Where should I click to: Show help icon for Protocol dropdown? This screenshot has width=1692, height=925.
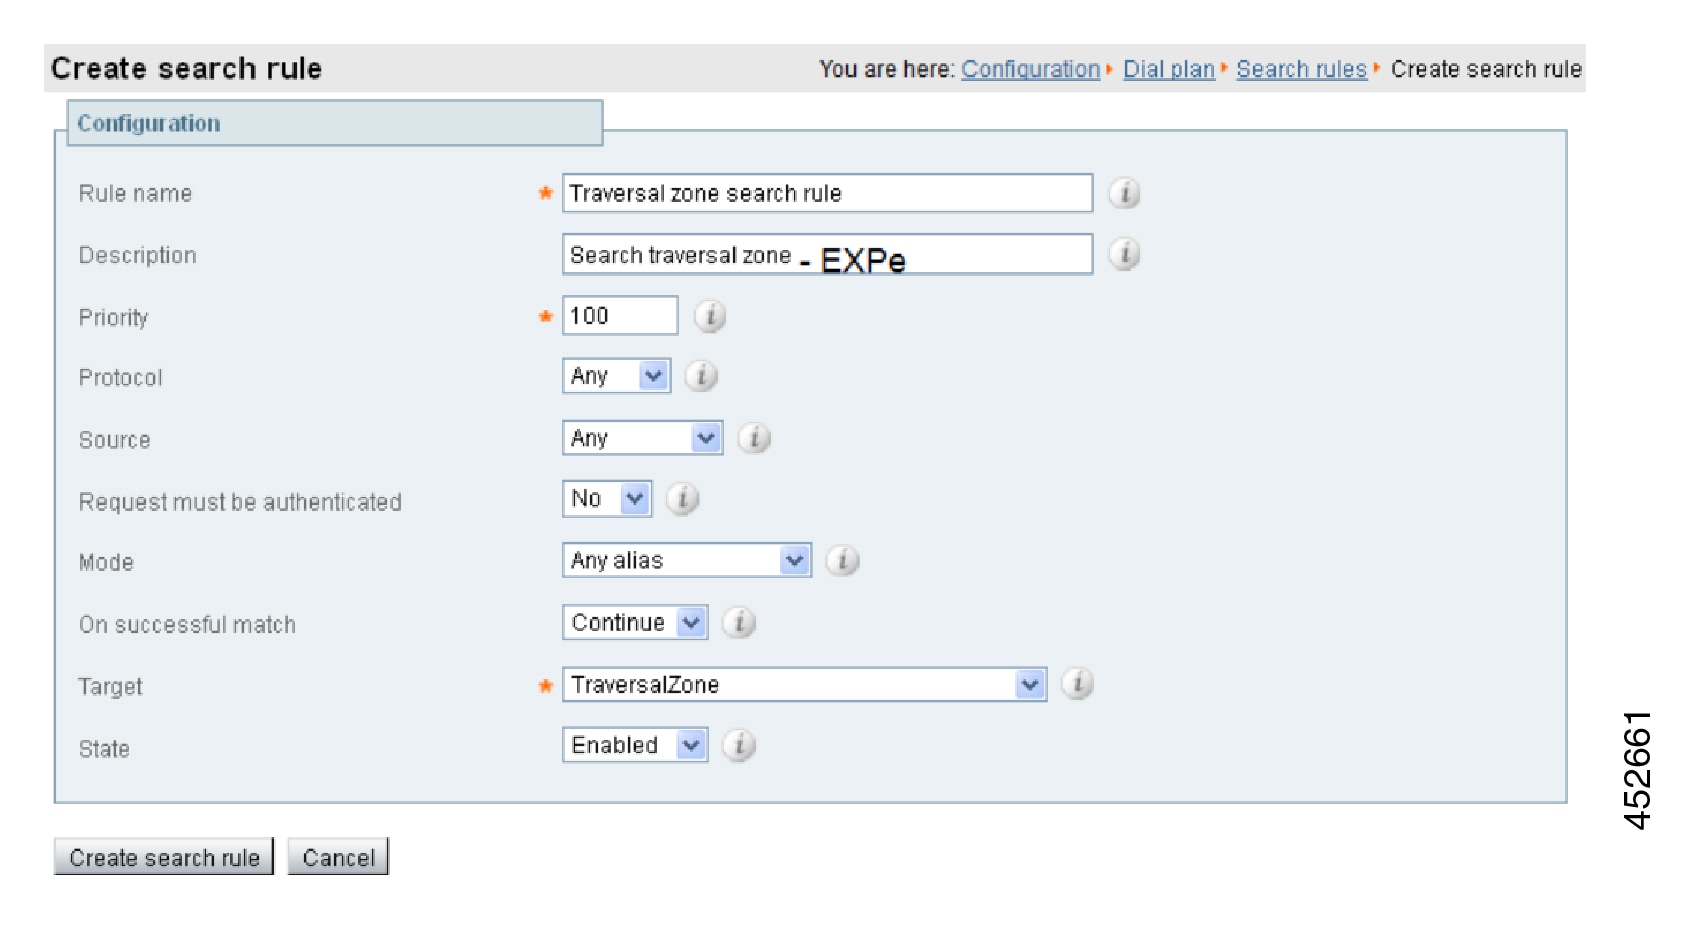point(701,376)
